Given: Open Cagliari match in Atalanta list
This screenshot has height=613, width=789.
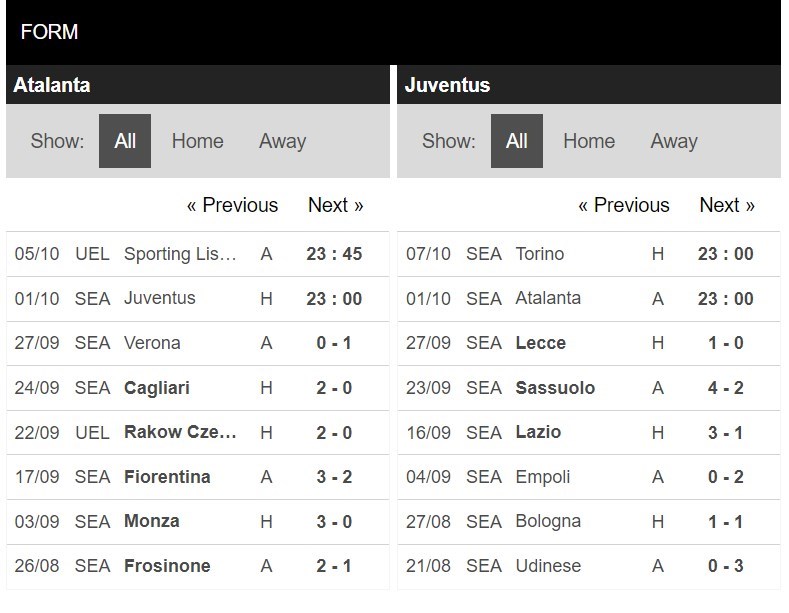Looking at the screenshot, I should pyautogui.click(x=157, y=387).
